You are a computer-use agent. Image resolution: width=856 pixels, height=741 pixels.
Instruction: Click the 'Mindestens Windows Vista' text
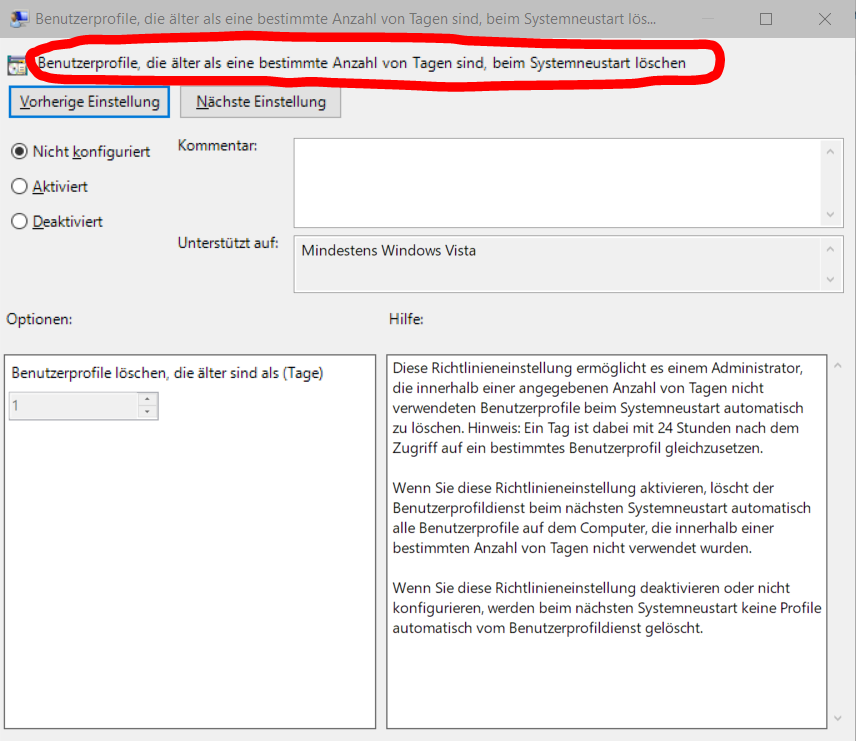coord(389,251)
